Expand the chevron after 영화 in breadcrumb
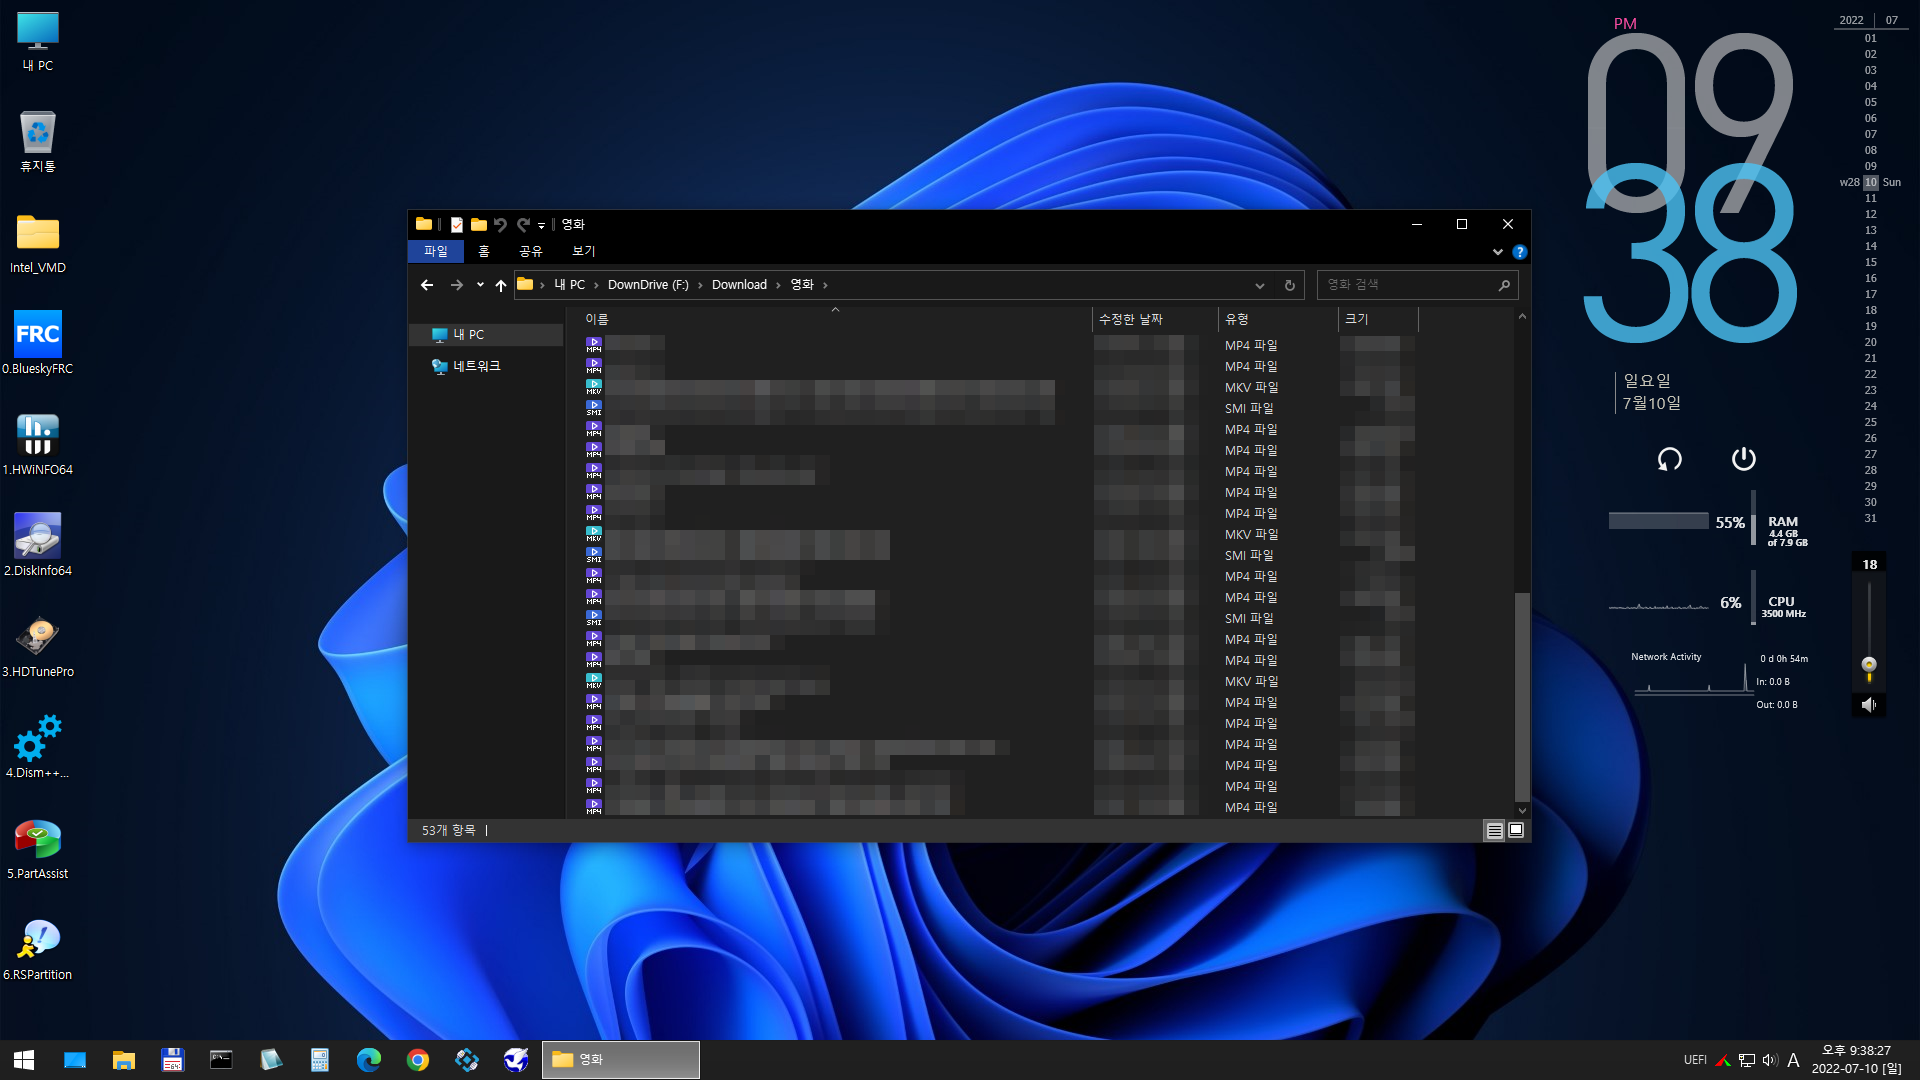This screenshot has width=1920, height=1080. point(825,285)
